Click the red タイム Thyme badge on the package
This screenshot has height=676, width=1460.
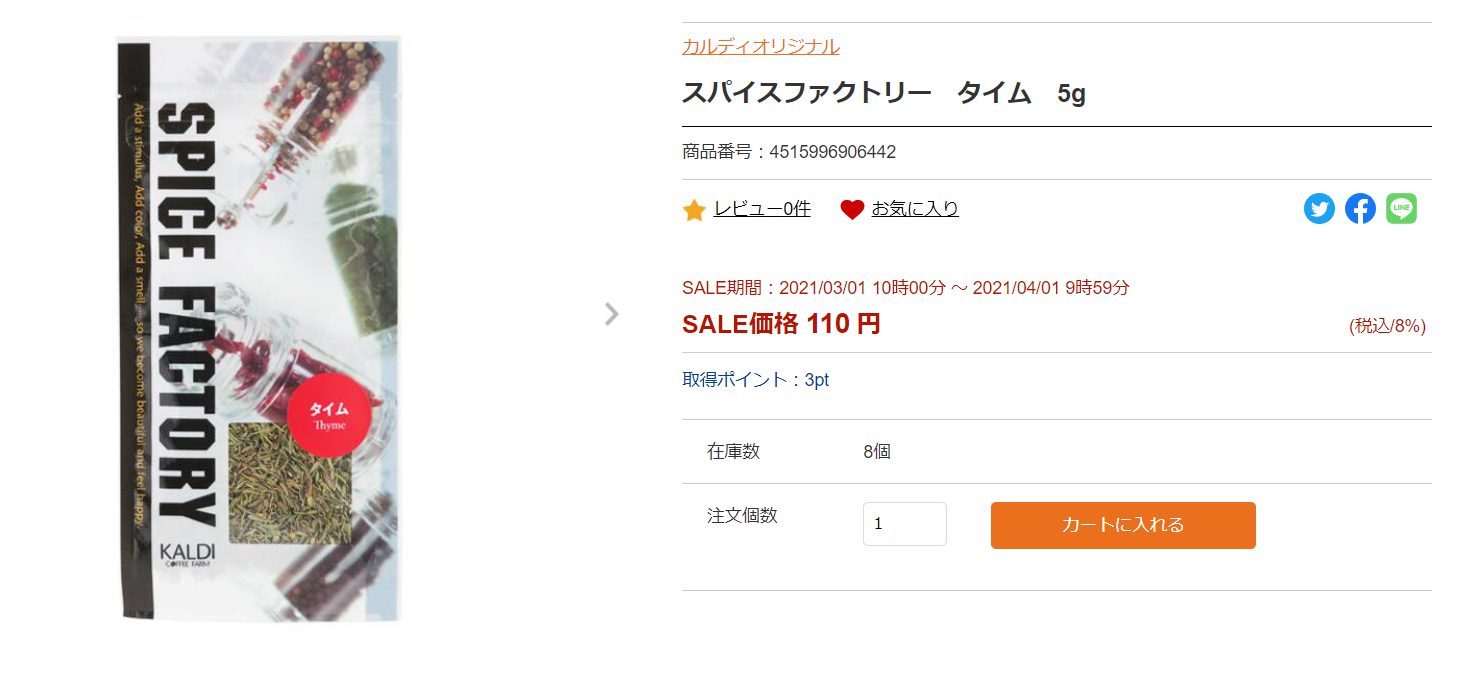(329, 415)
